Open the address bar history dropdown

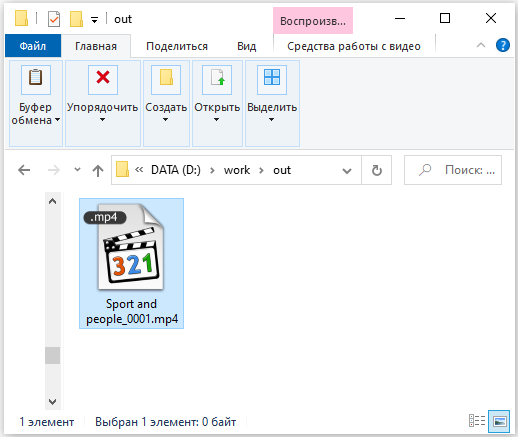pyautogui.click(x=347, y=171)
